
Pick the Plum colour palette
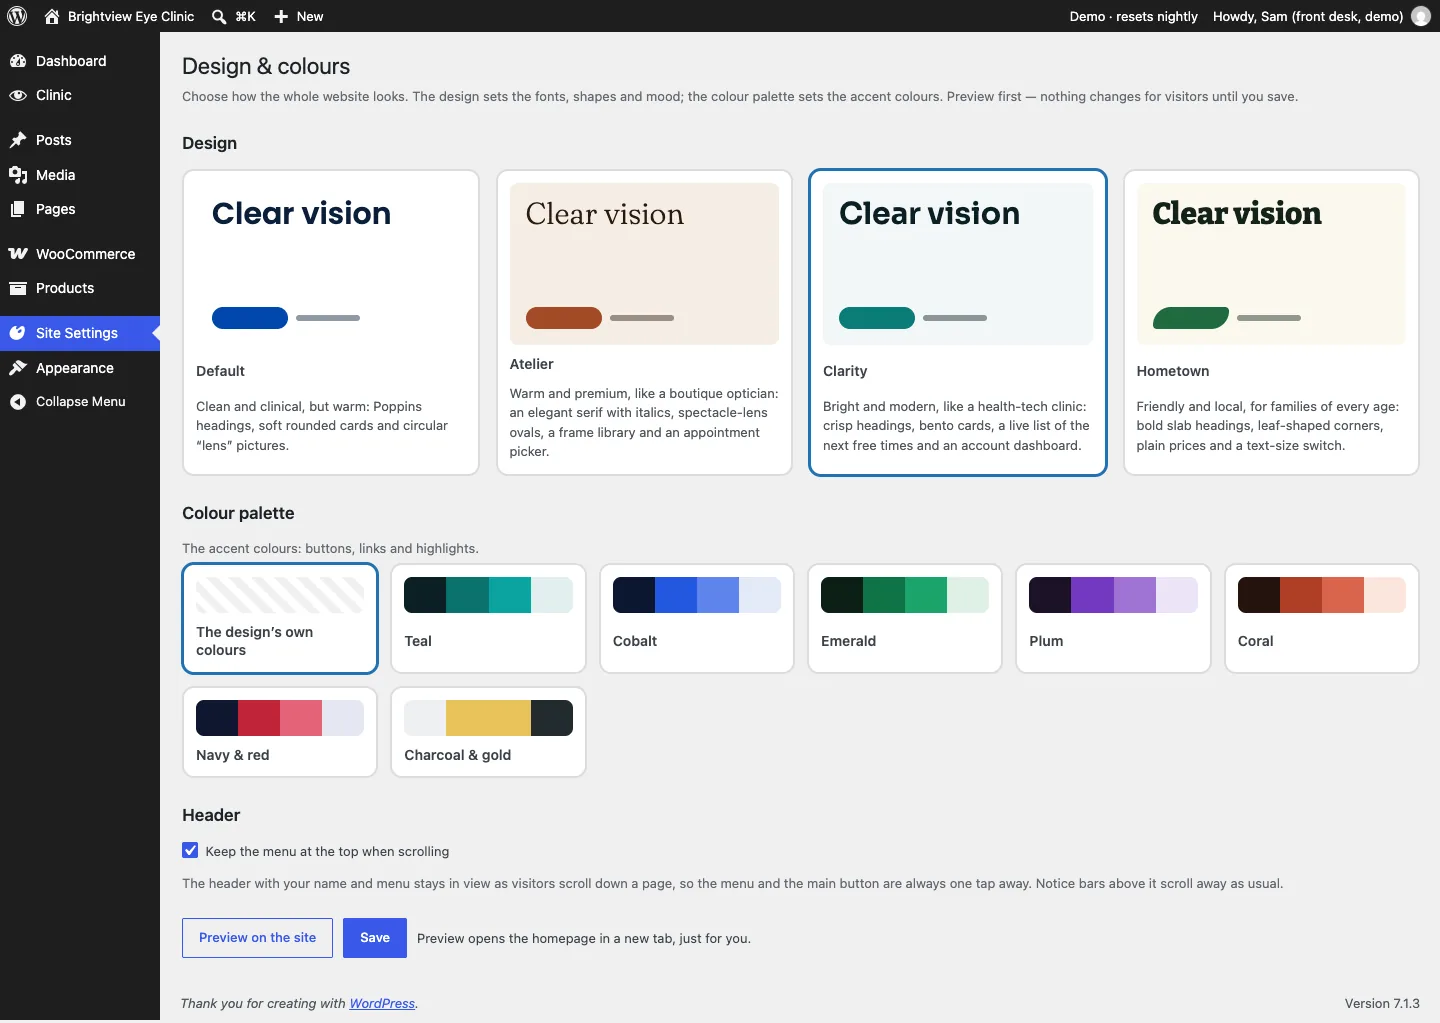click(x=1113, y=618)
